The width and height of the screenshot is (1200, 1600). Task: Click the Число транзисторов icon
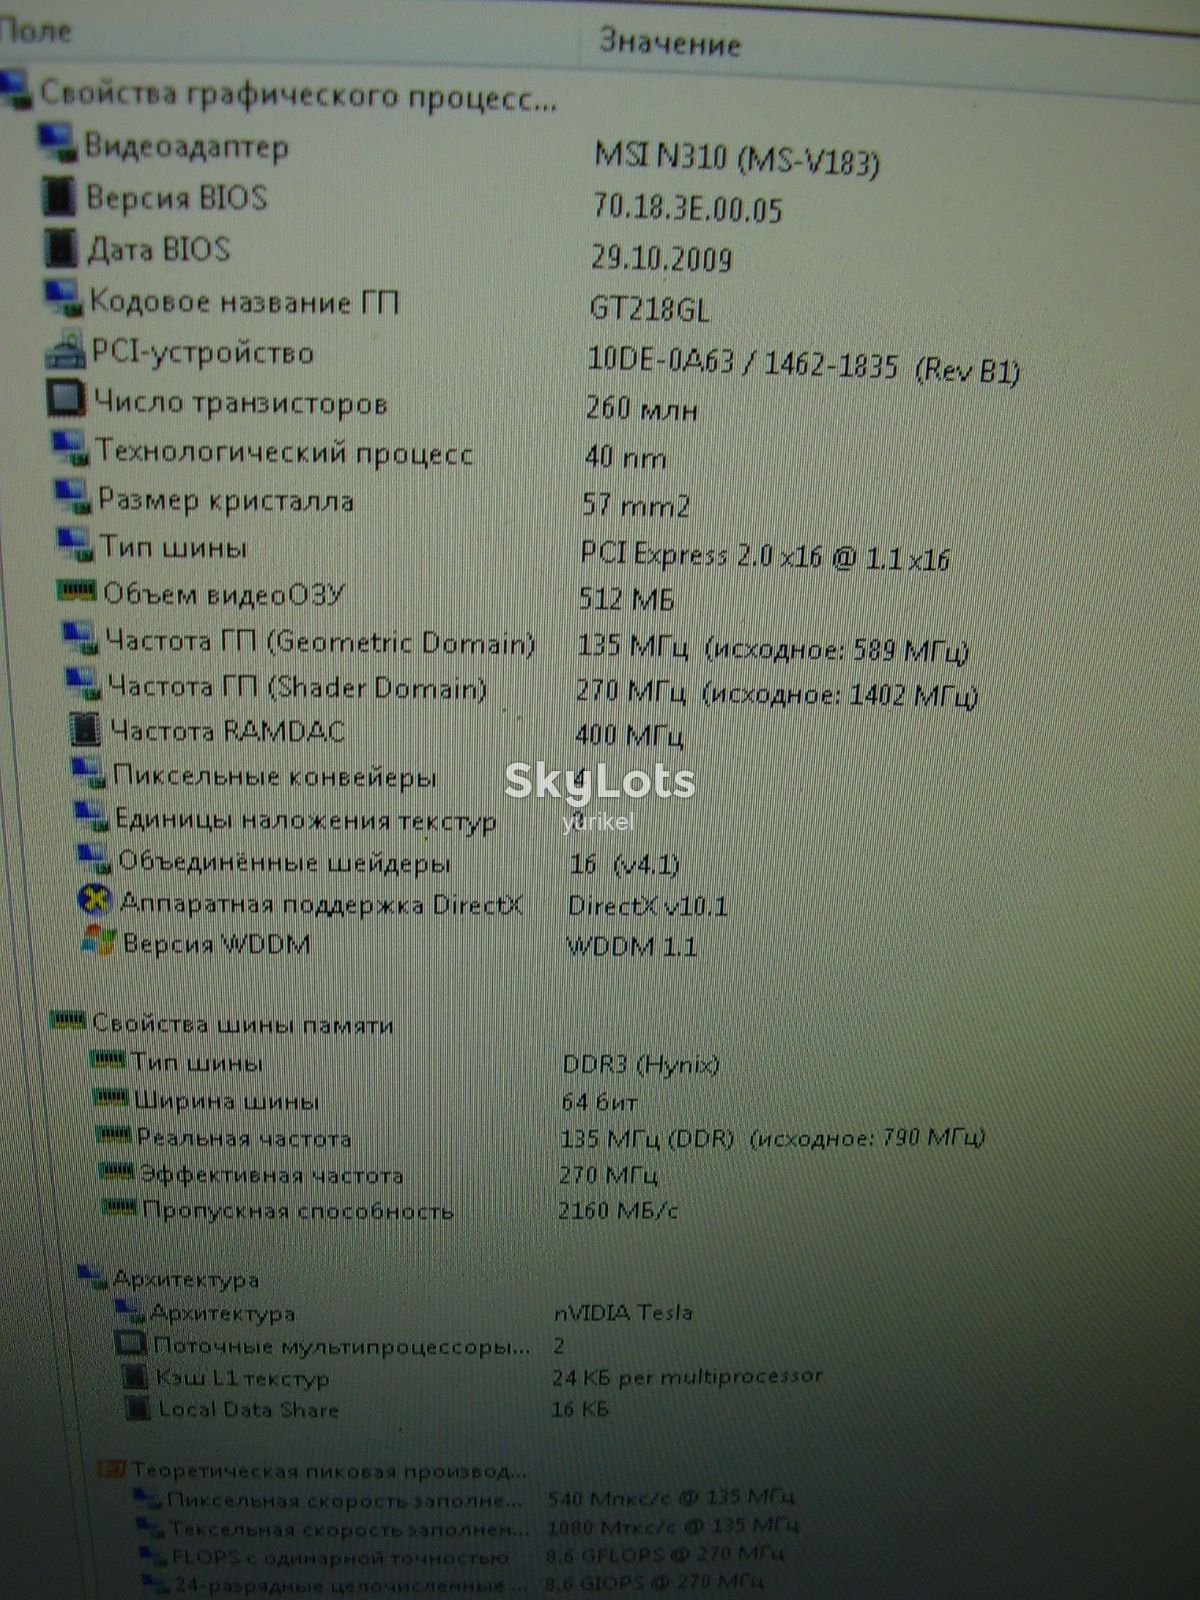point(67,400)
